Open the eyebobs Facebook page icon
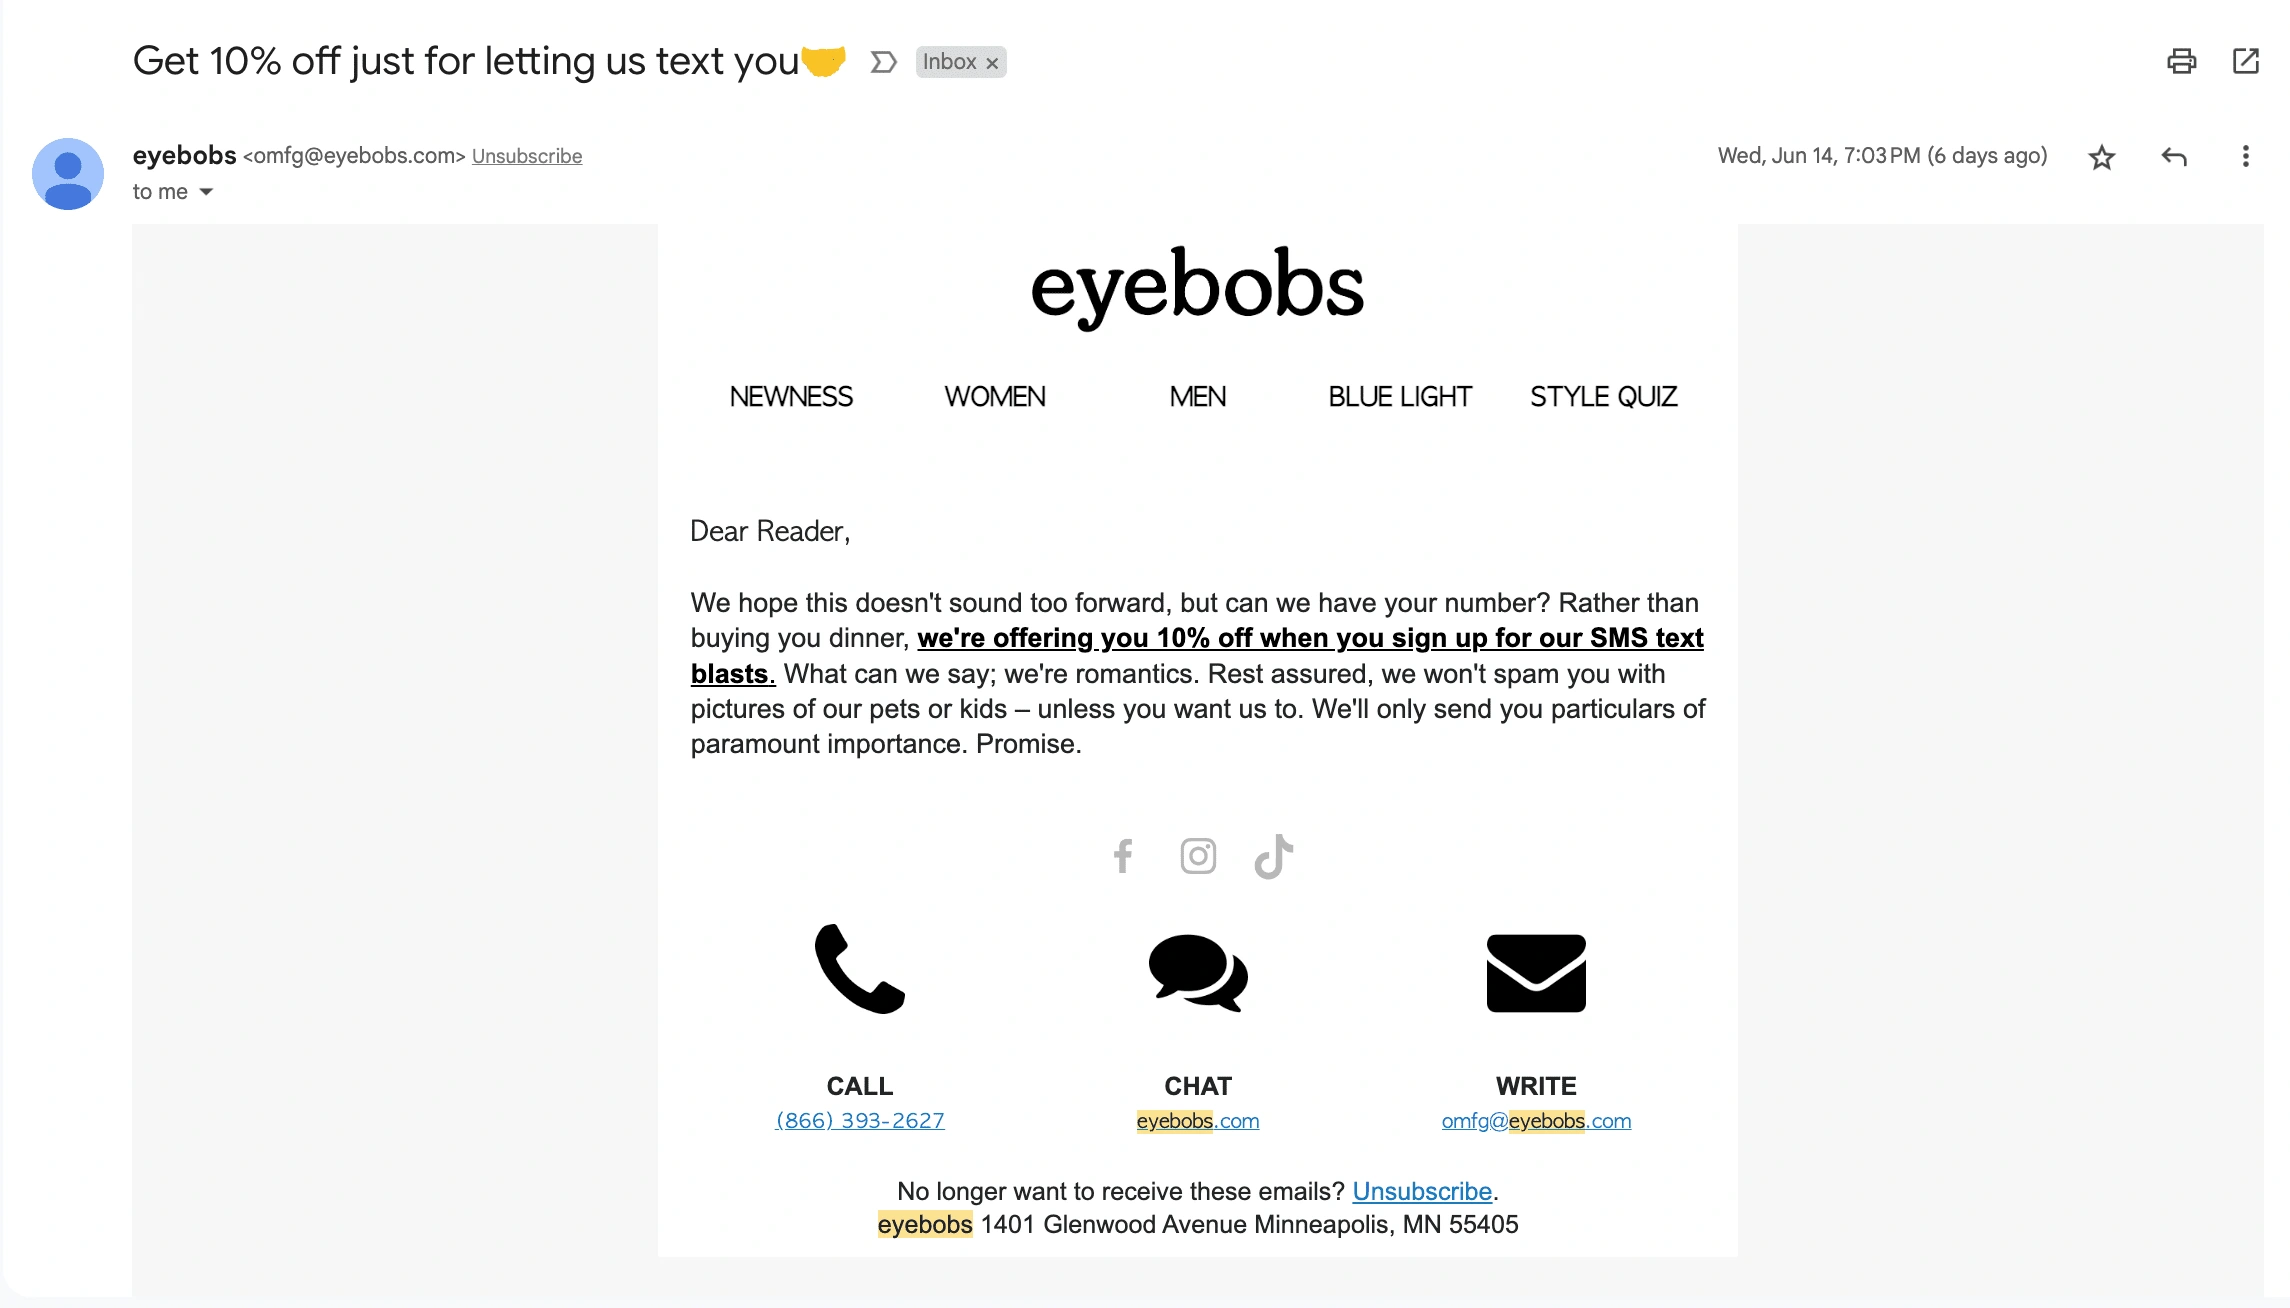2290x1308 pixels. coord(1123,856)
